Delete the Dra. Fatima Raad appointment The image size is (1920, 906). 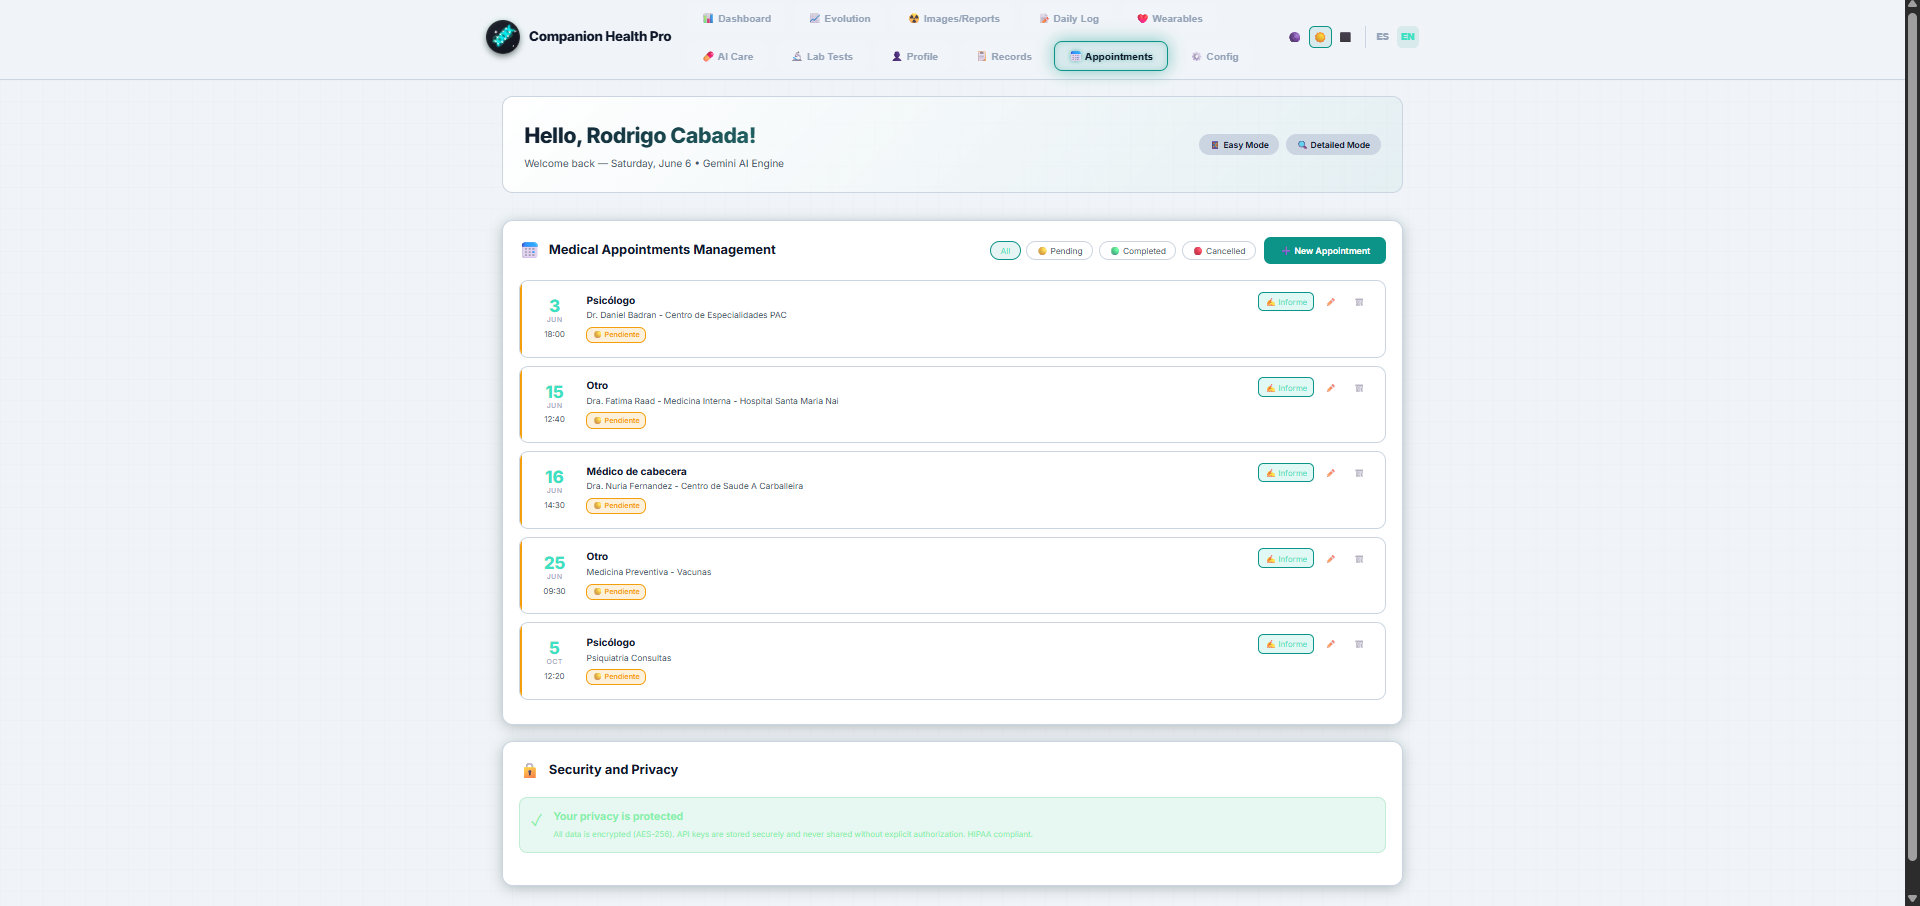tap(1359, 388)
